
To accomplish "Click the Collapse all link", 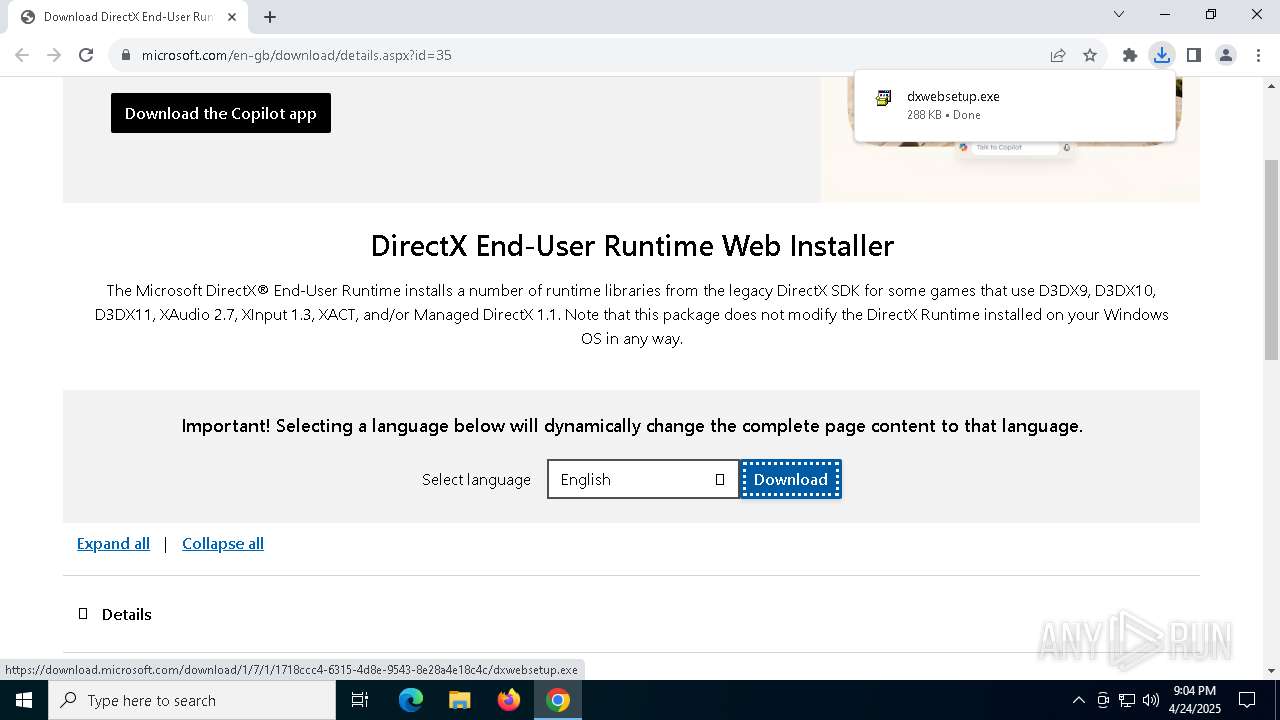I will coord(223,543).
